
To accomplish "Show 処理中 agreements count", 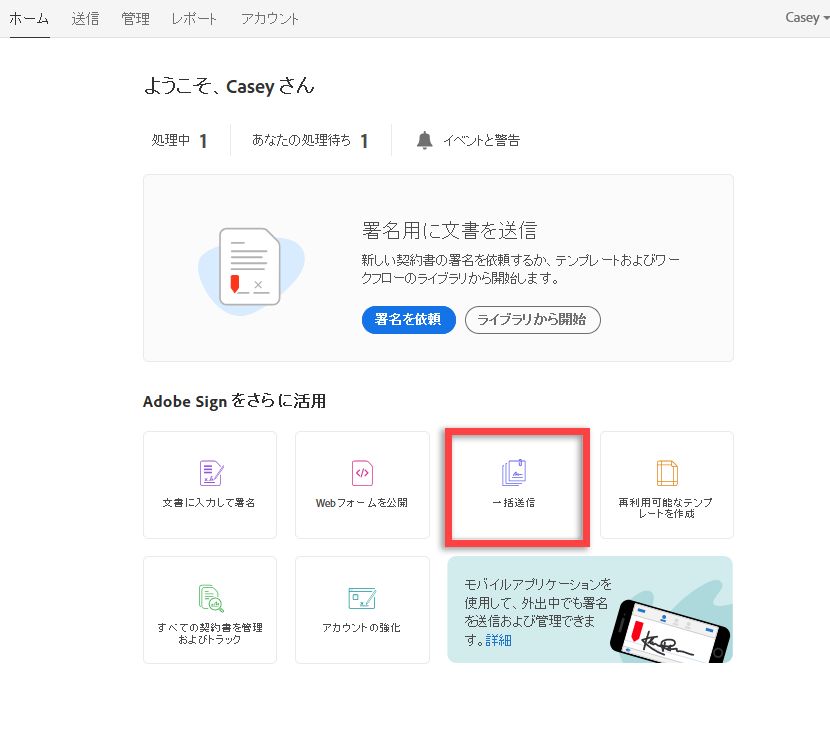I will click(x=179, y=140).
